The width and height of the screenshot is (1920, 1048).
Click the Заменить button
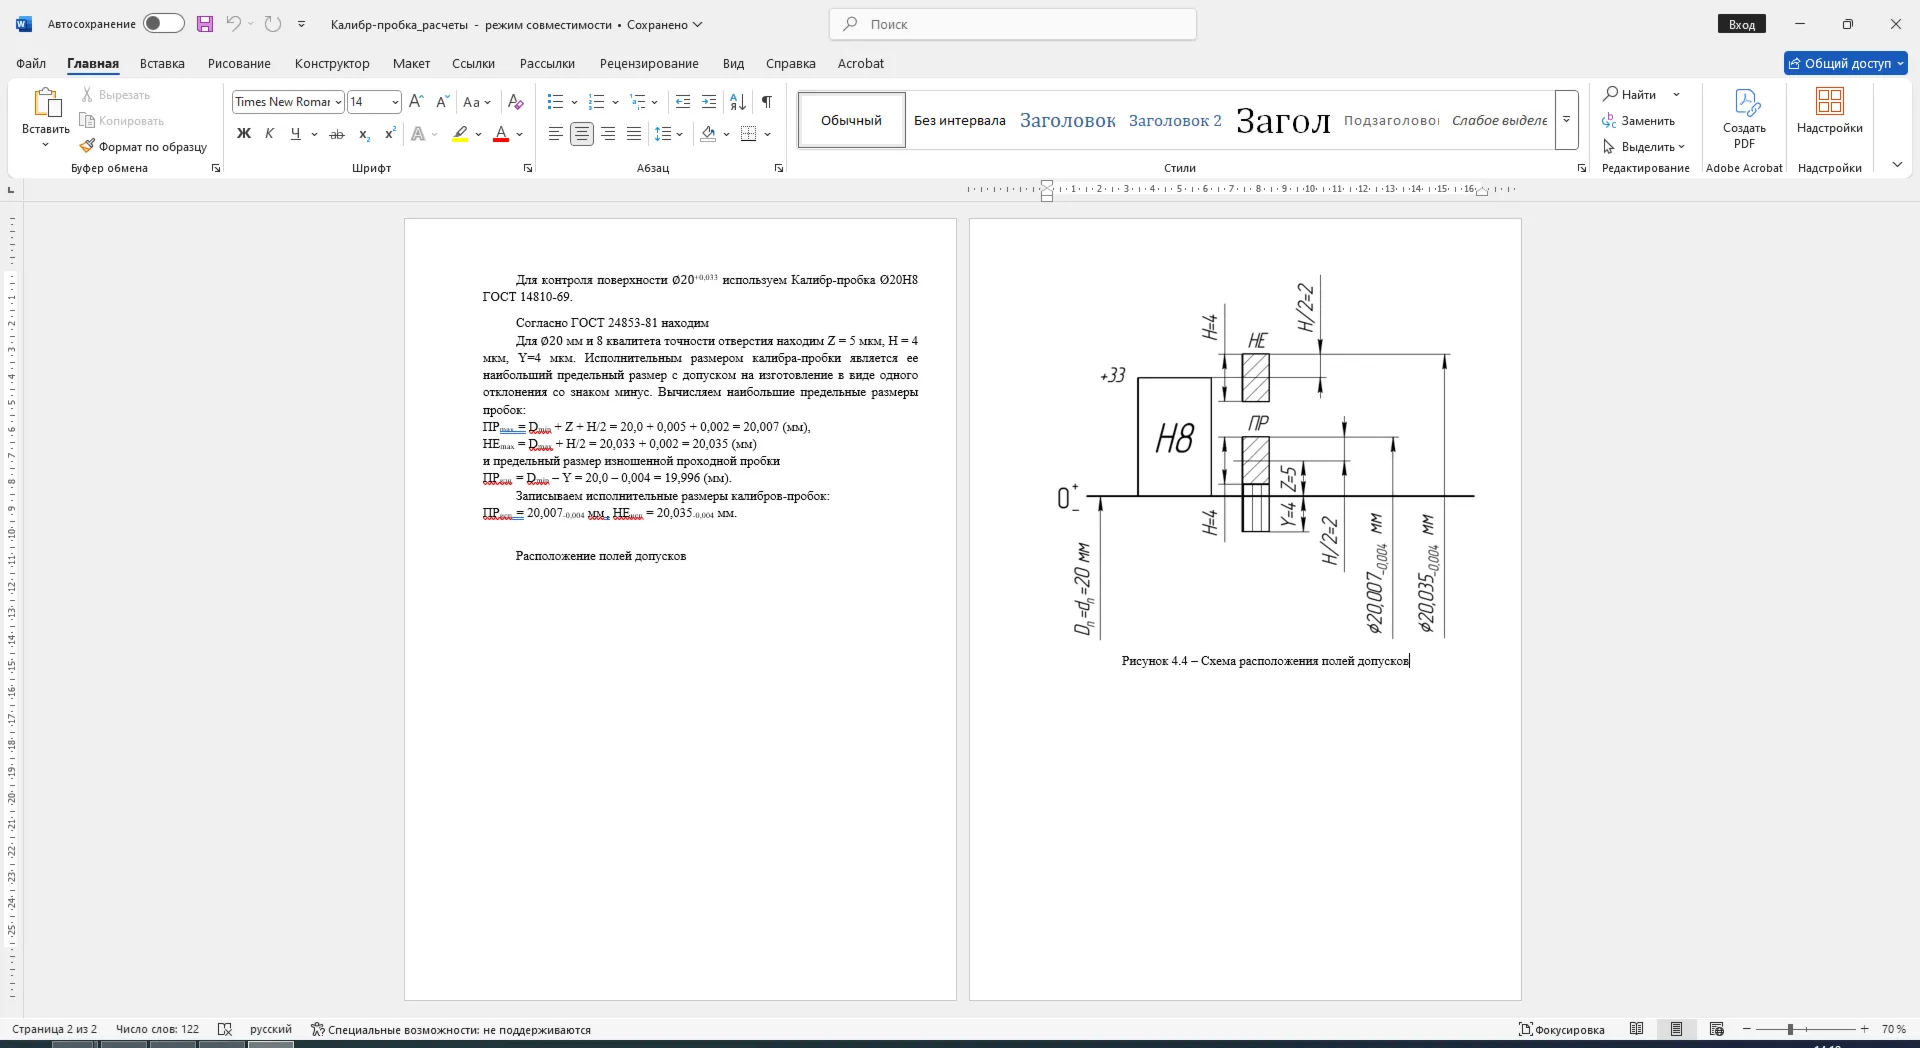(1638, 121)
